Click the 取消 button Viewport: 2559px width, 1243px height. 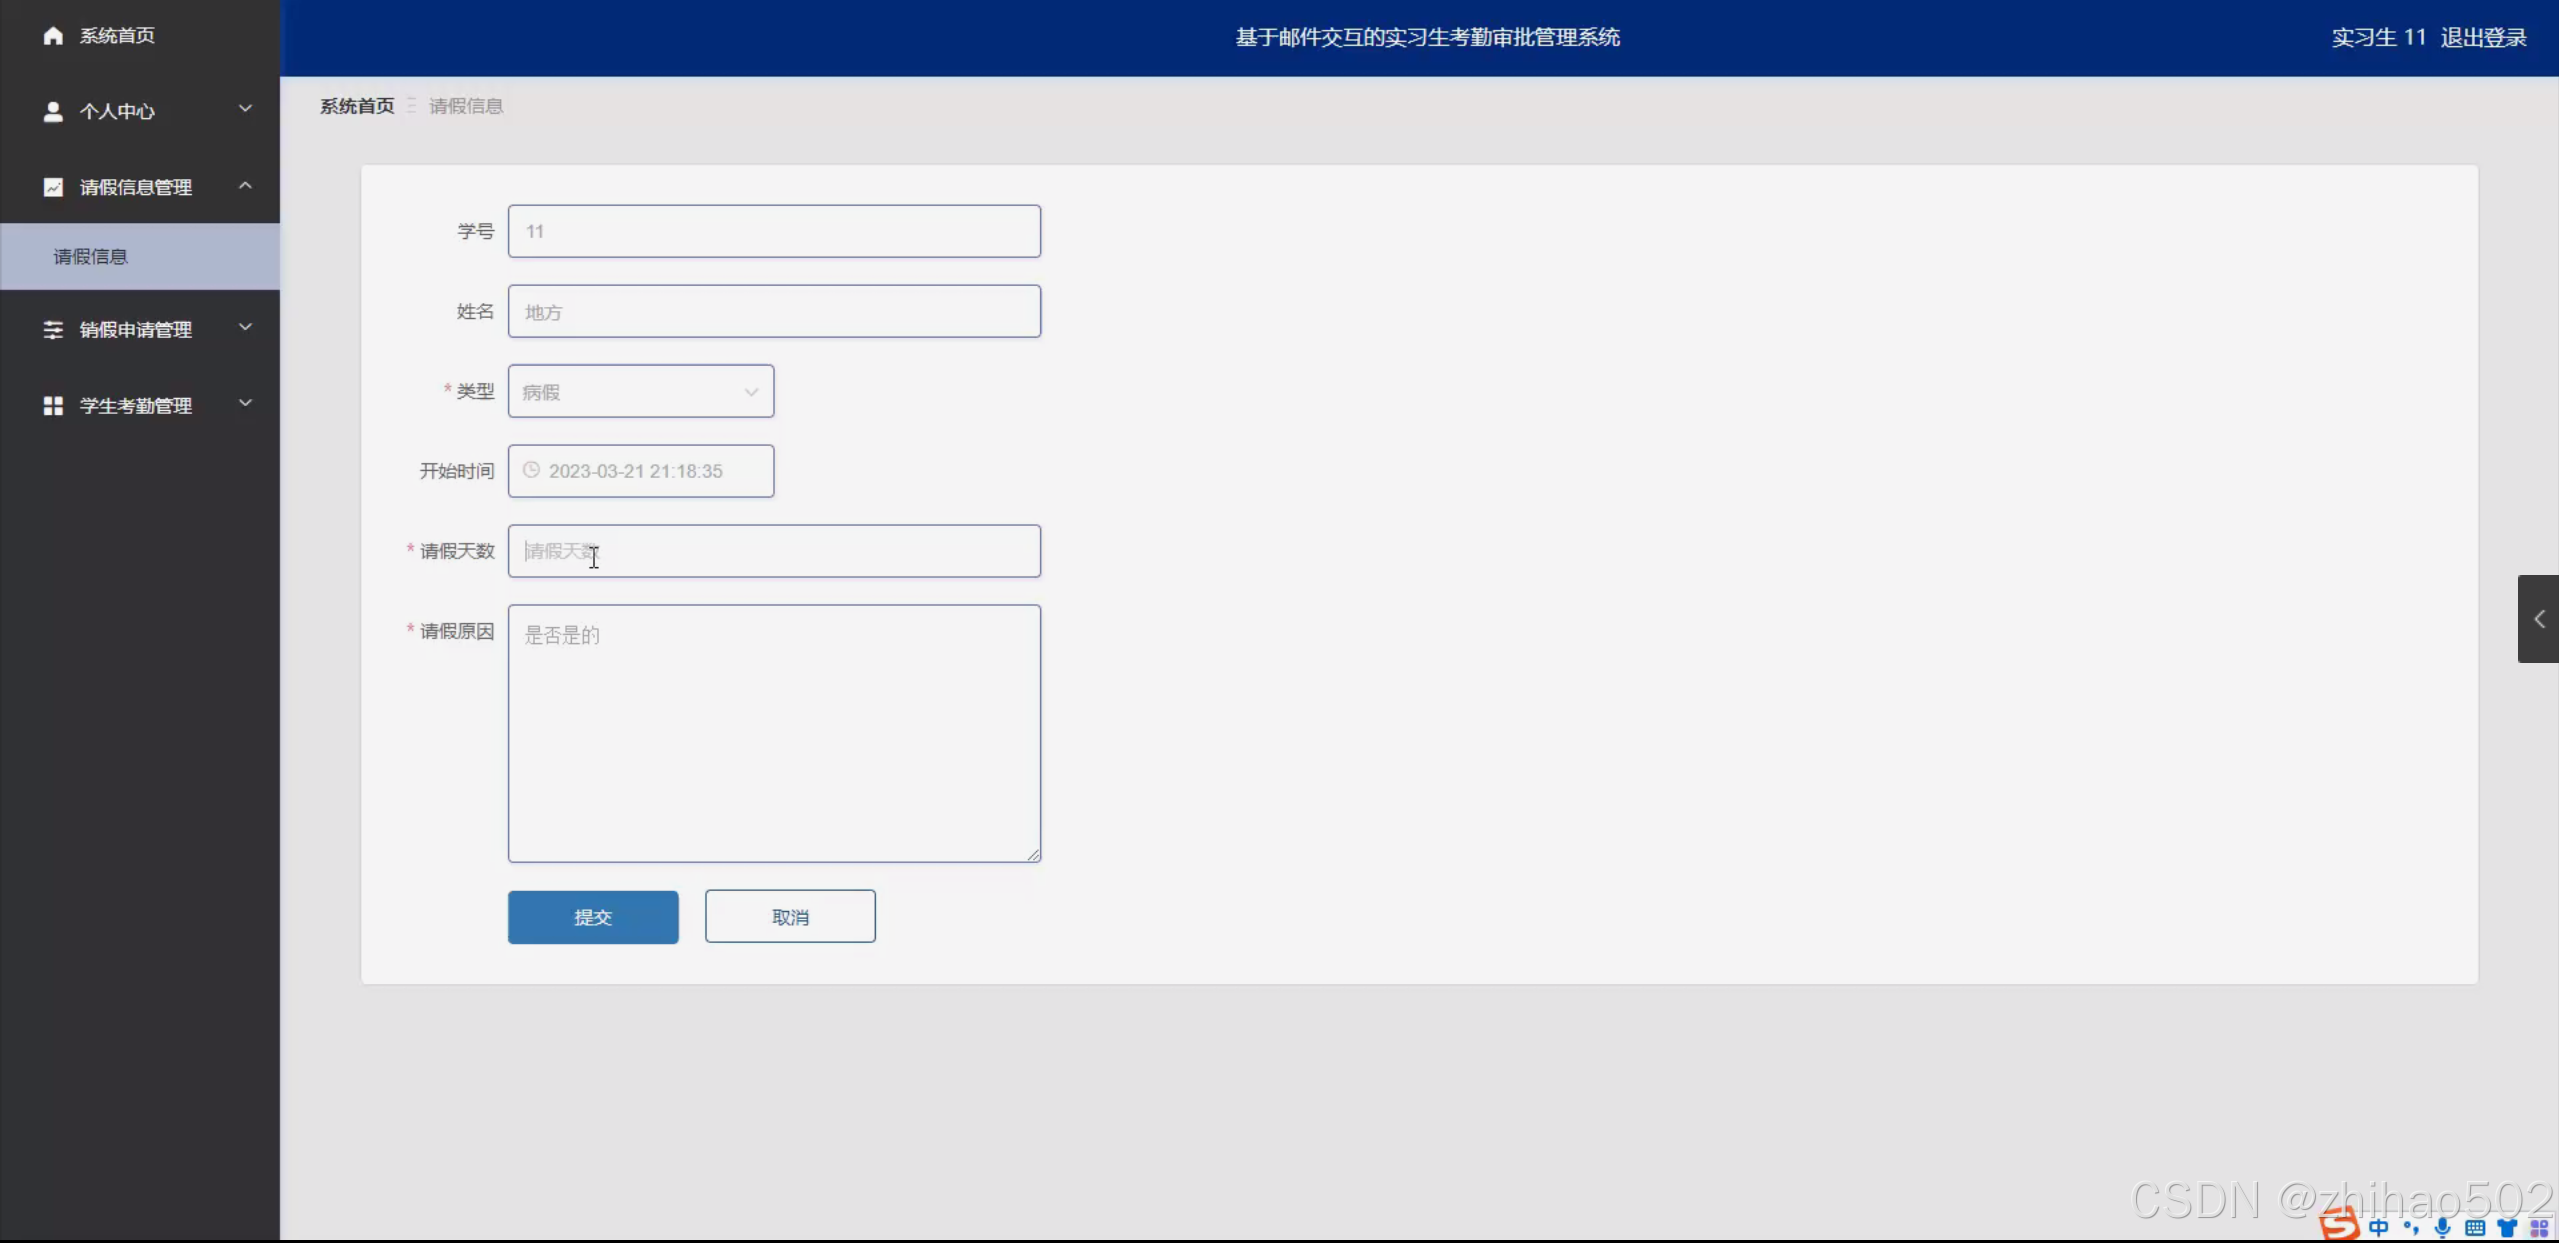(x=789, y=917)
